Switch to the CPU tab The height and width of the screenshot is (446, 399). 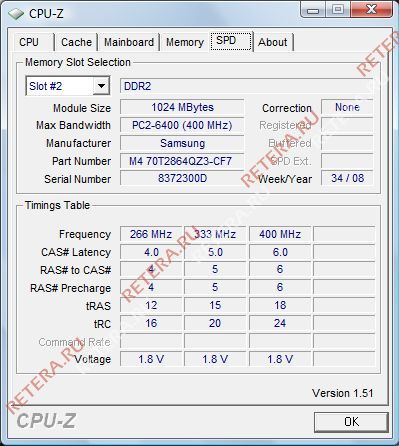pos(33,42)
